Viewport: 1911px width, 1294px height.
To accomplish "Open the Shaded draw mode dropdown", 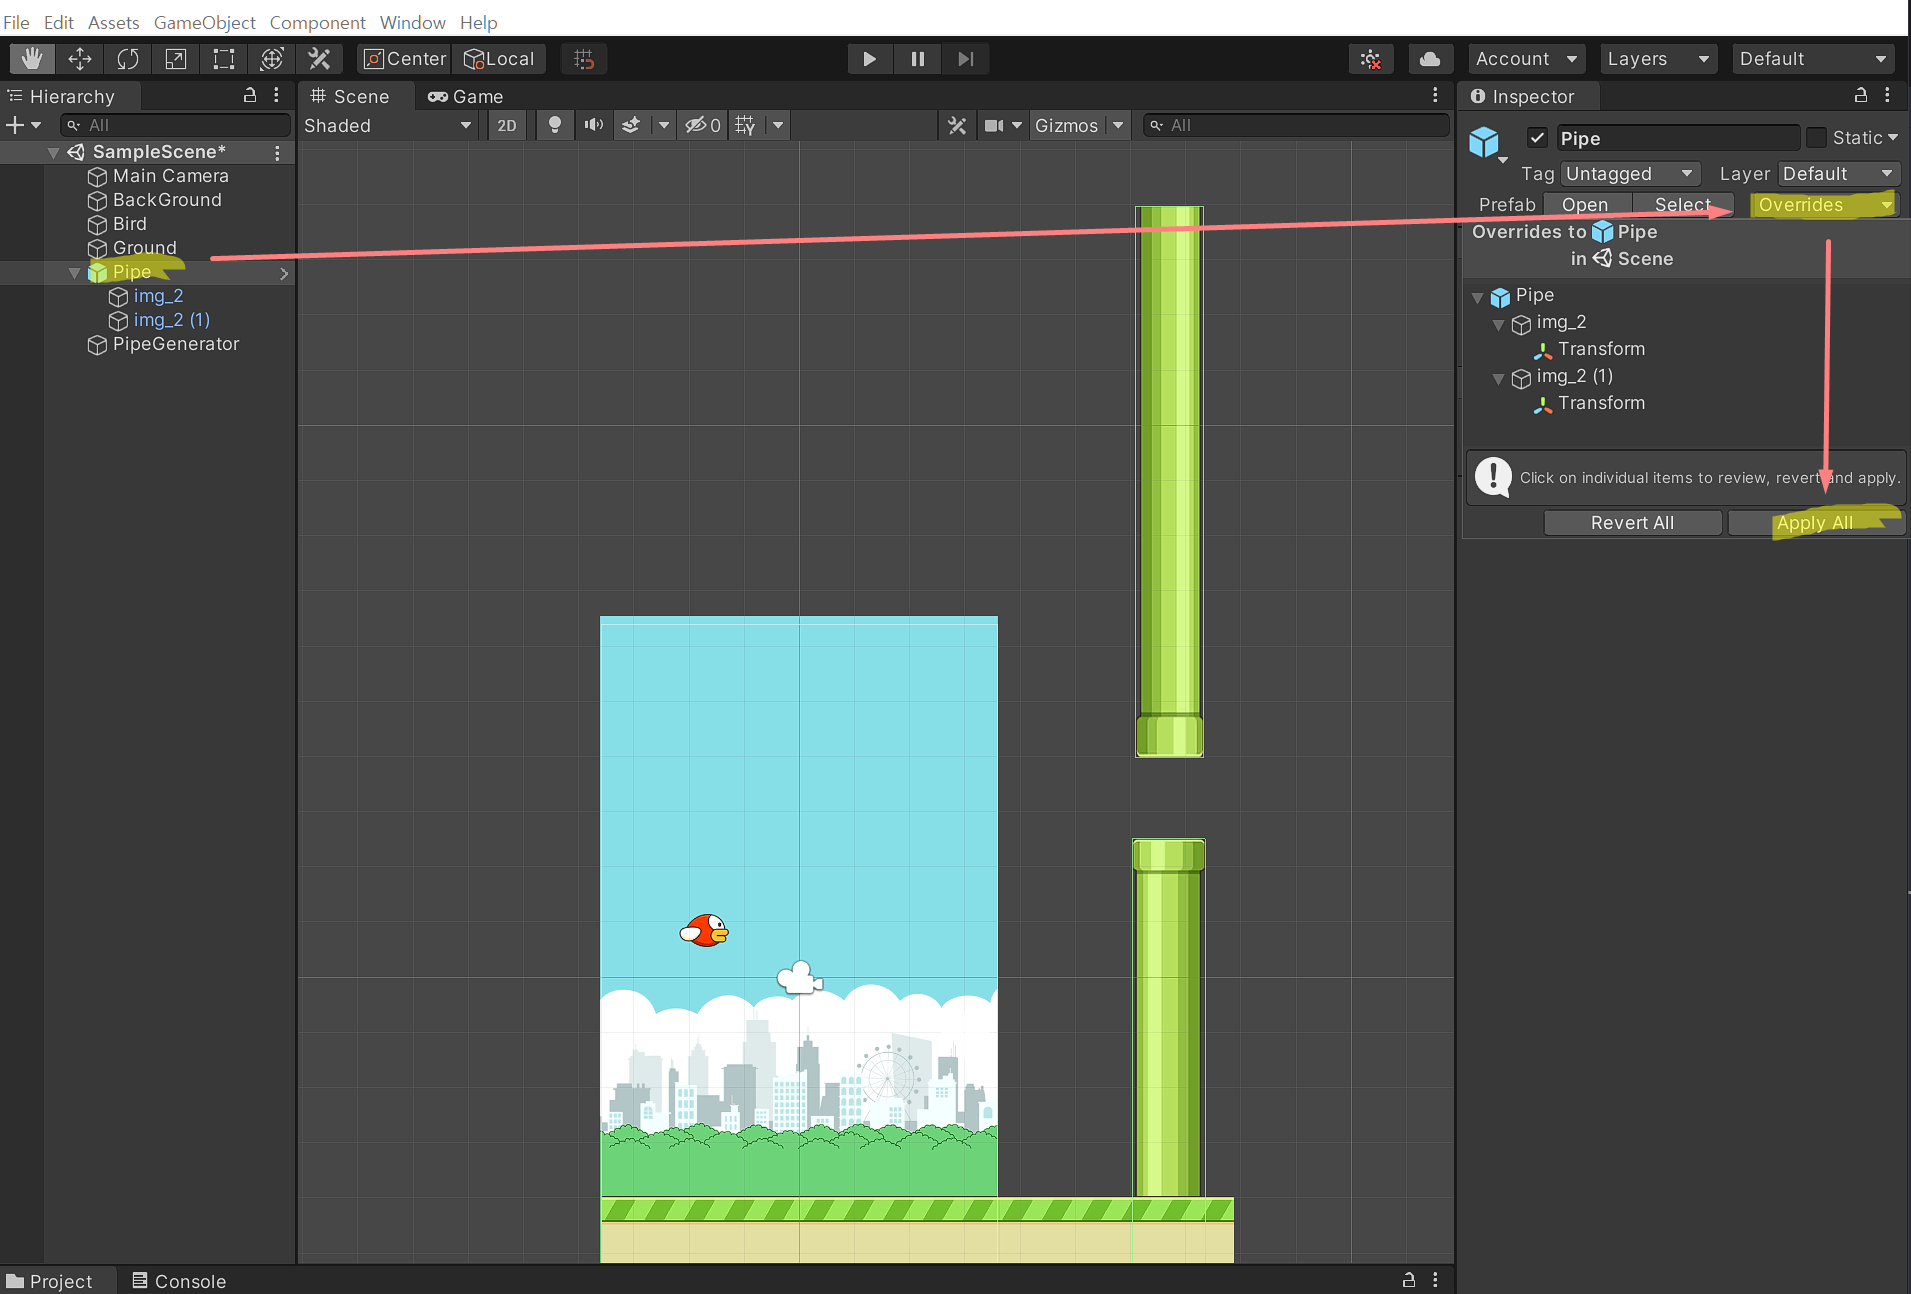I will coord(388,125).
